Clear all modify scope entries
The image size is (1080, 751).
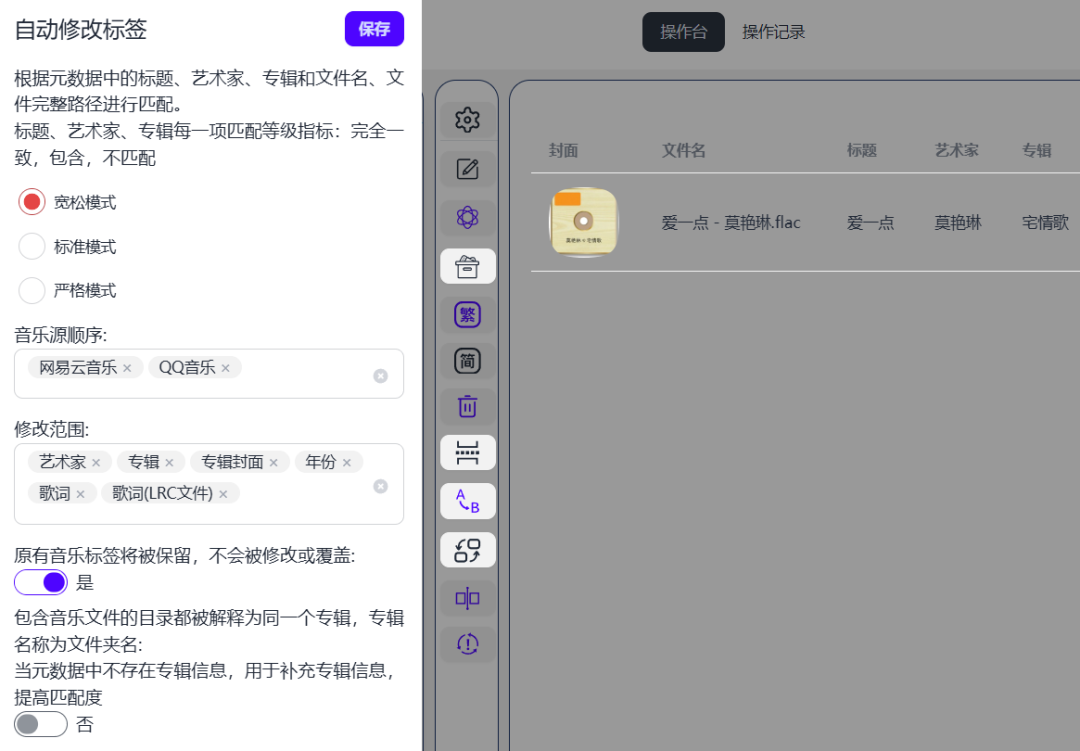[x=380, y=486]
